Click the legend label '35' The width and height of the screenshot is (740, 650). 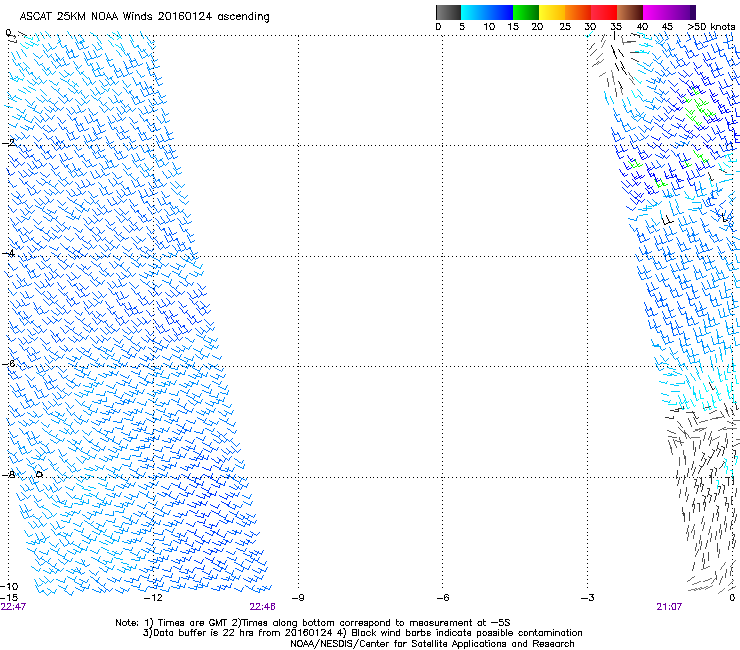pos(617,27)
